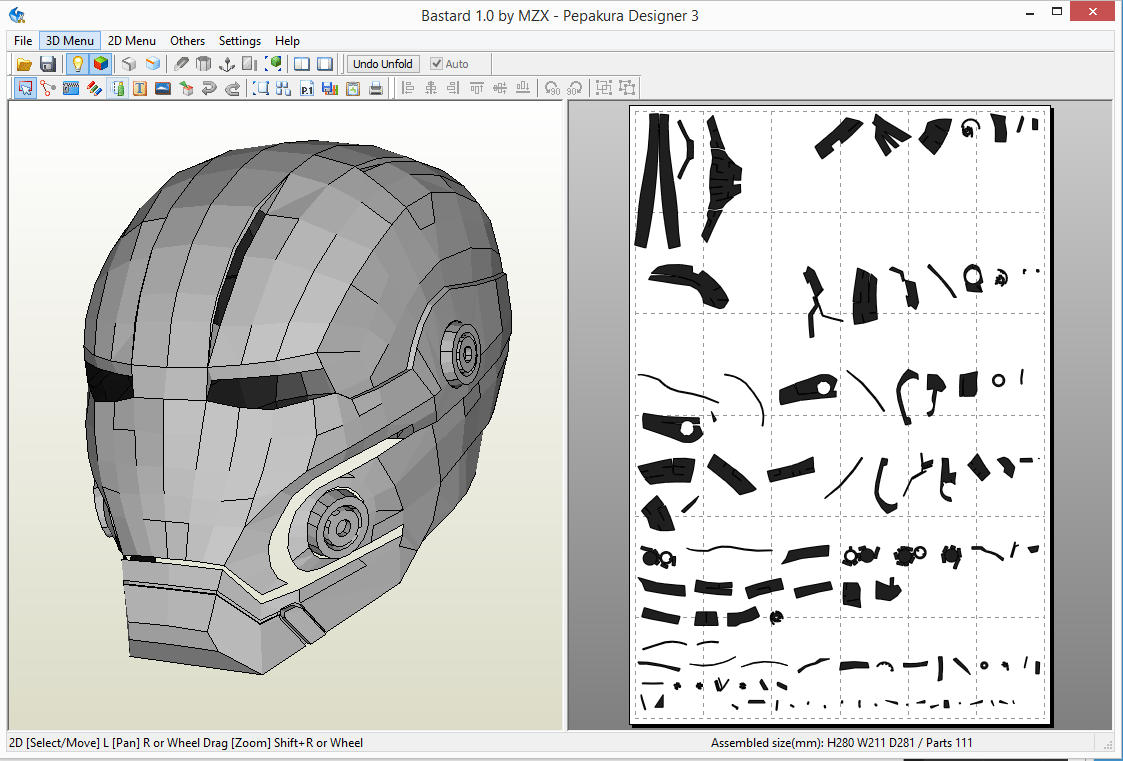The height and width of the screenshot is (761, 1123).
Task: Click the 2D Select/Move hint in status bar
Action: click(x=186, y=743)
